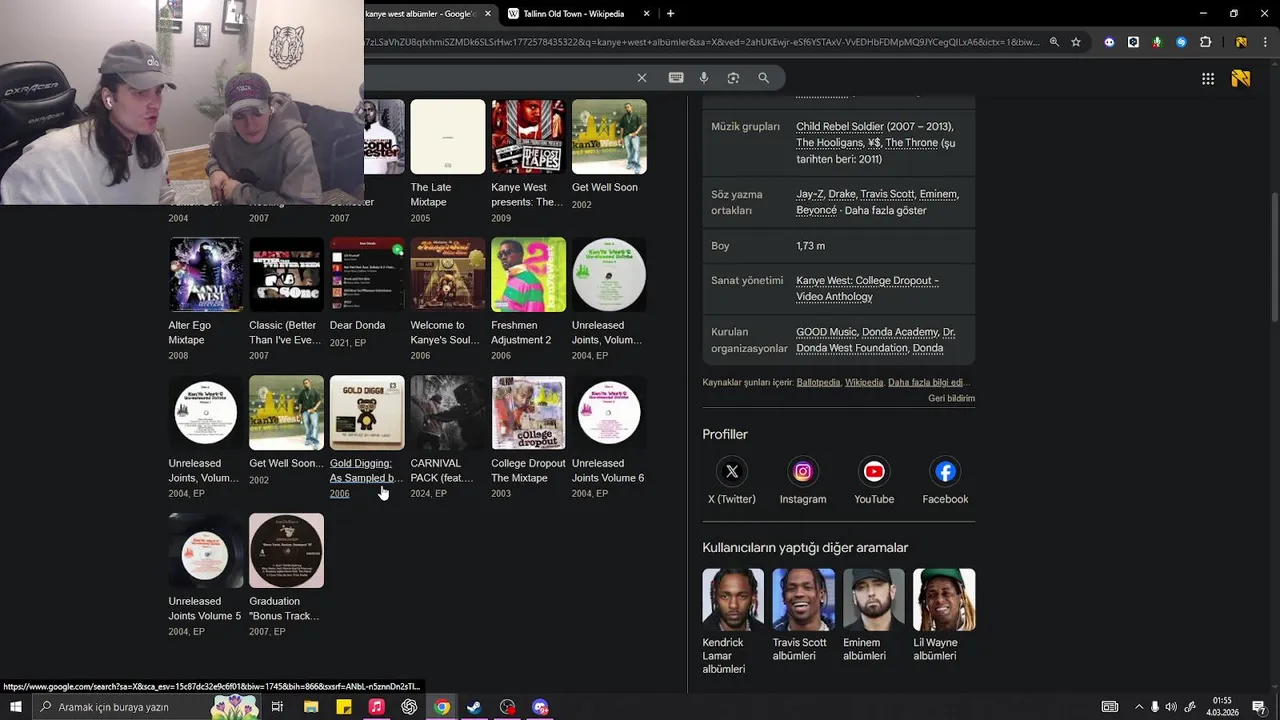
Task: Open Travis Scott albümleri suggestion
Action: click(x=803, y=616)
